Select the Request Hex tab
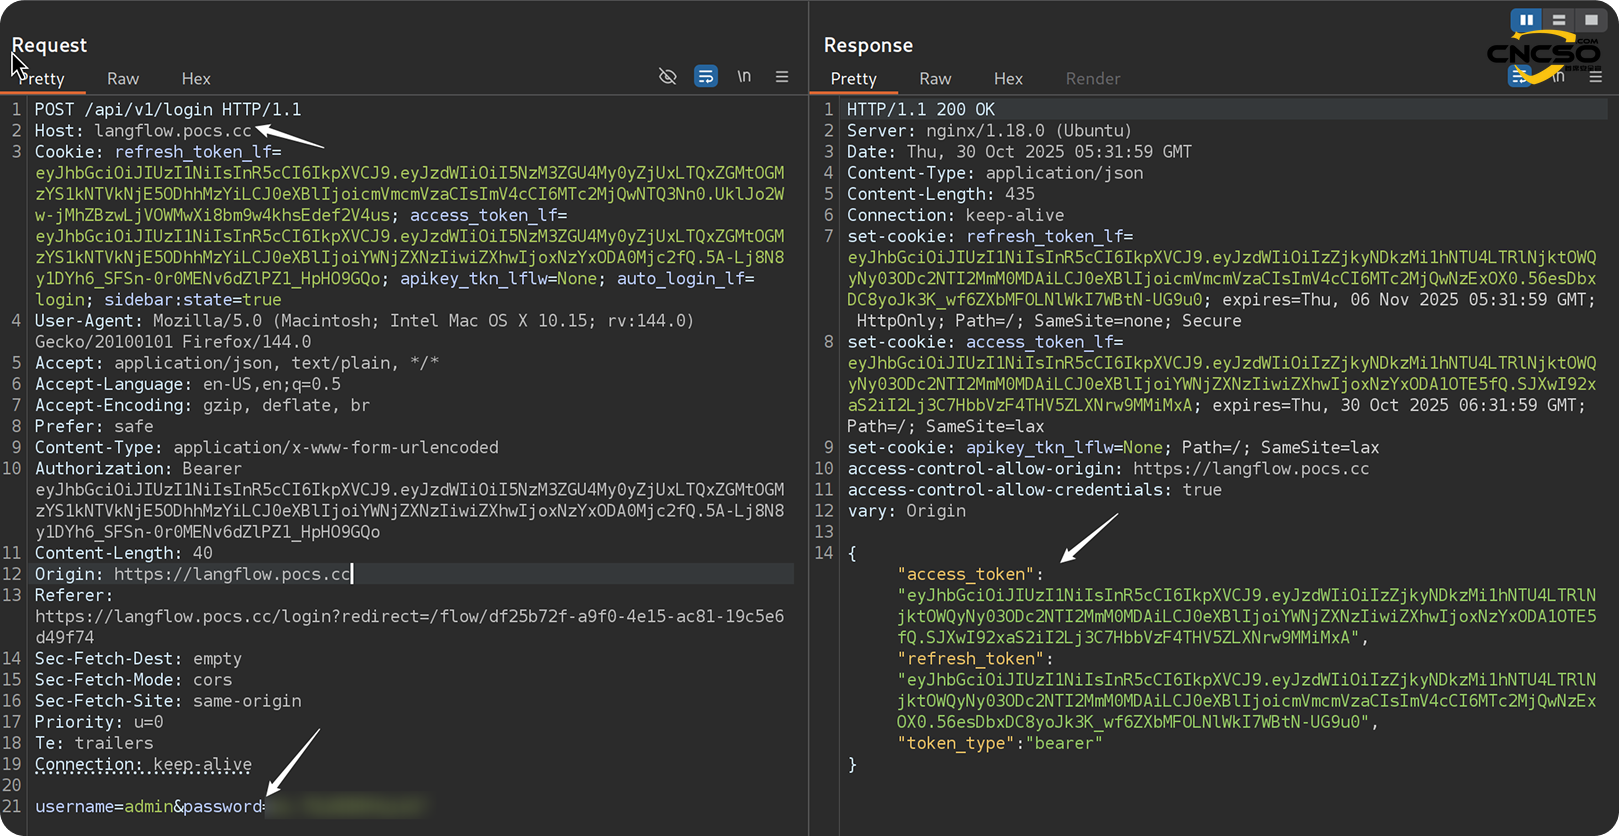 196,78
